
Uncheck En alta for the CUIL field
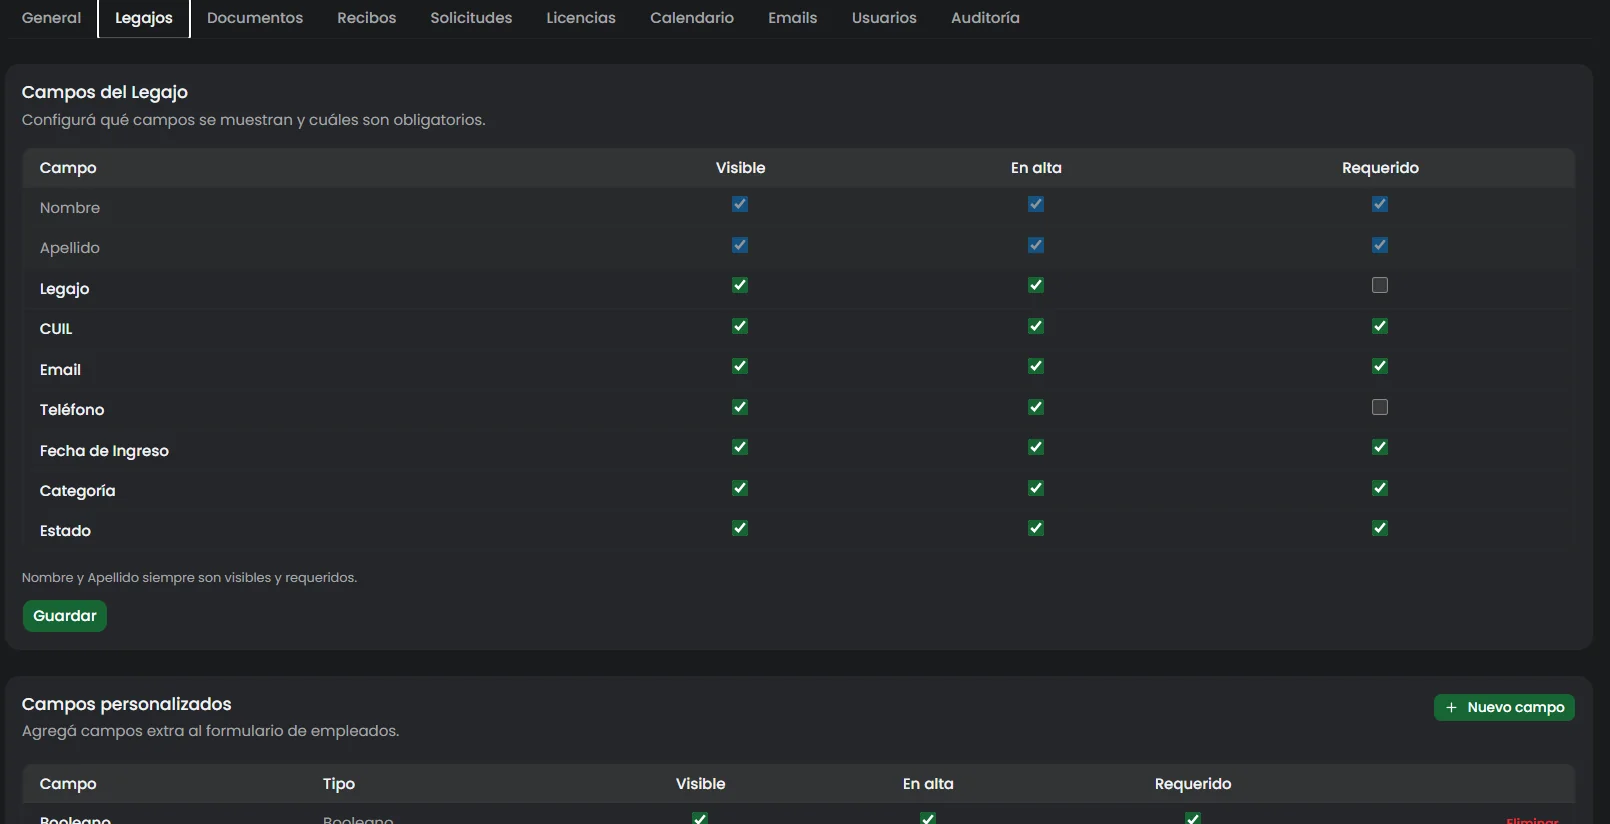1036,326
